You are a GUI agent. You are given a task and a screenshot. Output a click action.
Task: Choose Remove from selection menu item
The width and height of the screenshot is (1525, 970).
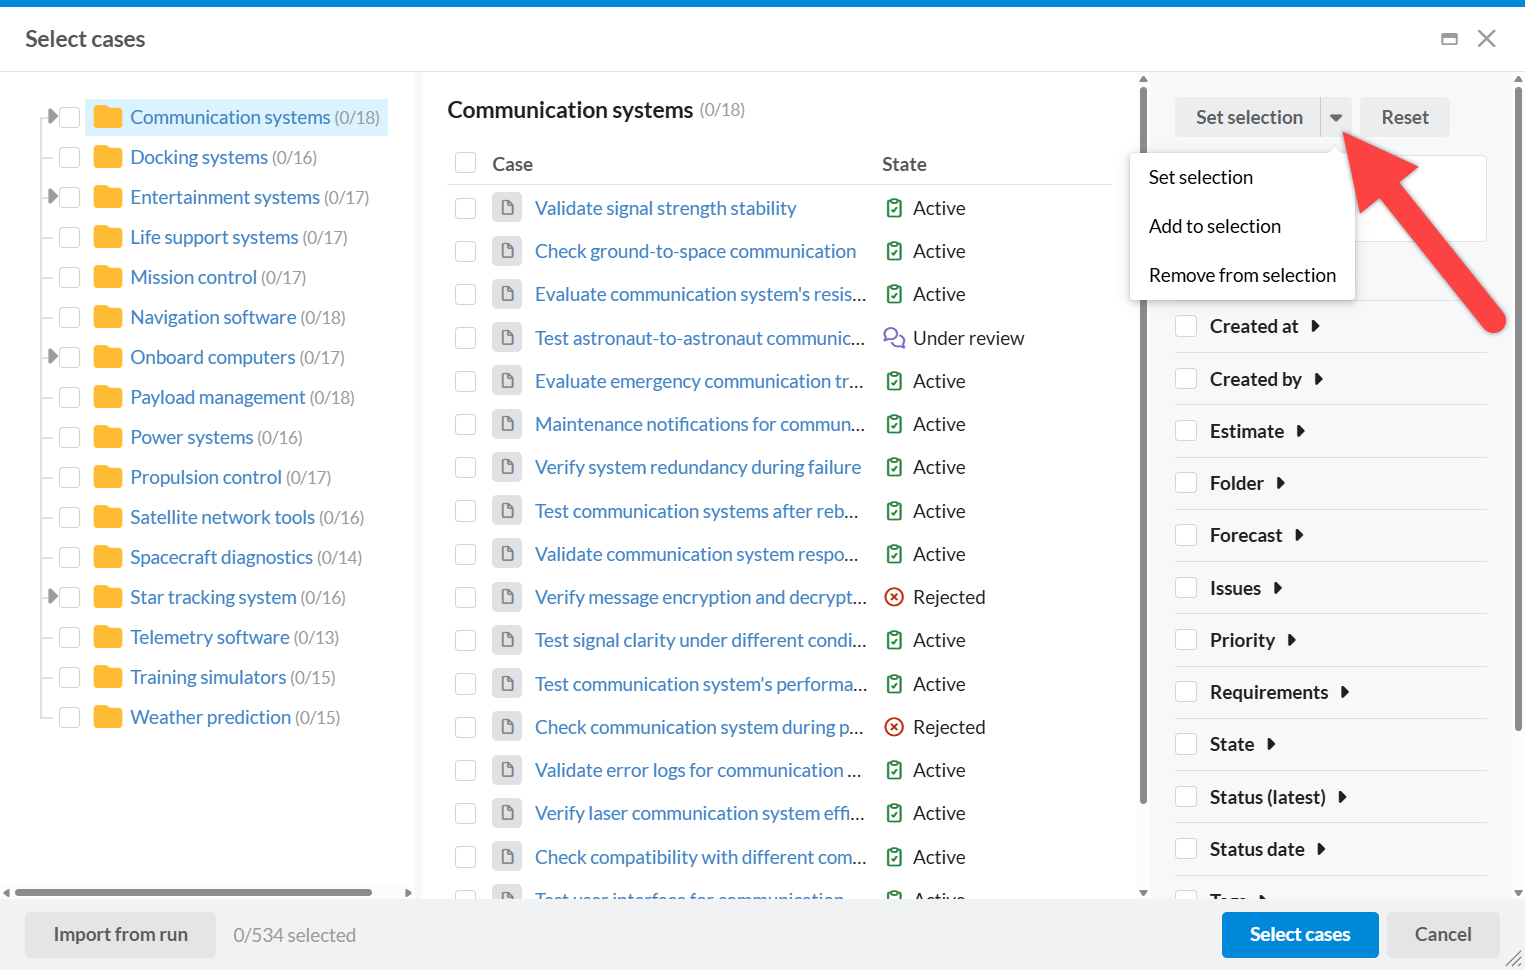click(1242, 275)
